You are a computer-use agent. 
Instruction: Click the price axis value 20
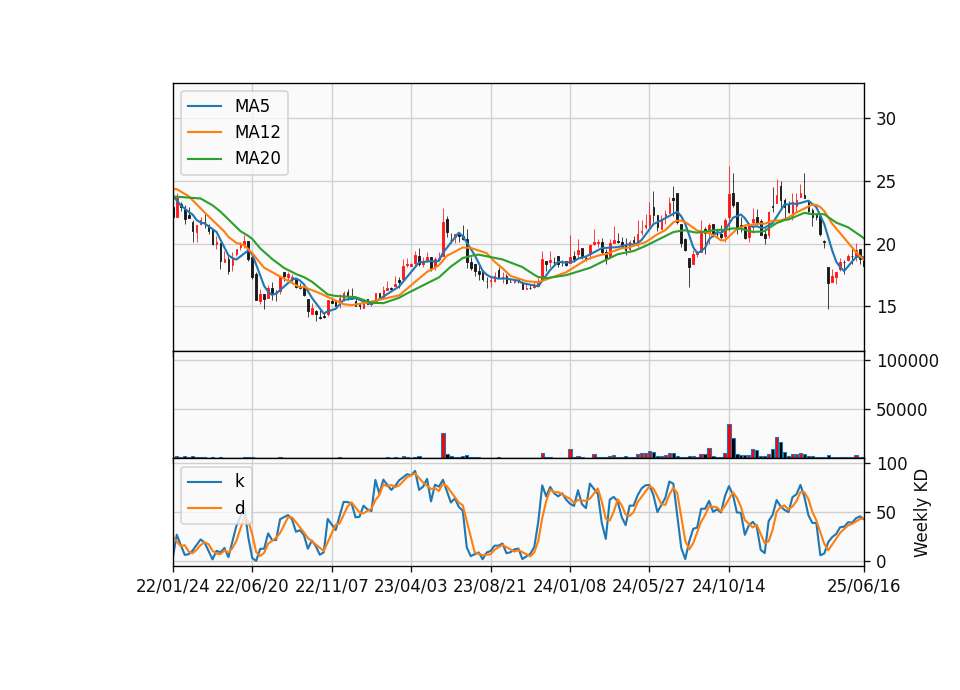(886, 244)
